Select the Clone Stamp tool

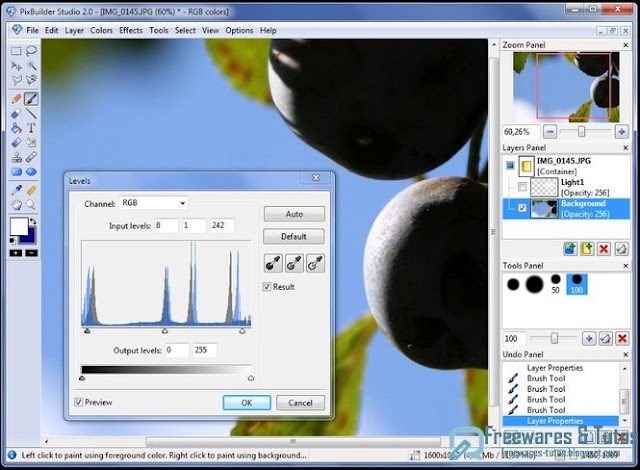coord(16,157)
